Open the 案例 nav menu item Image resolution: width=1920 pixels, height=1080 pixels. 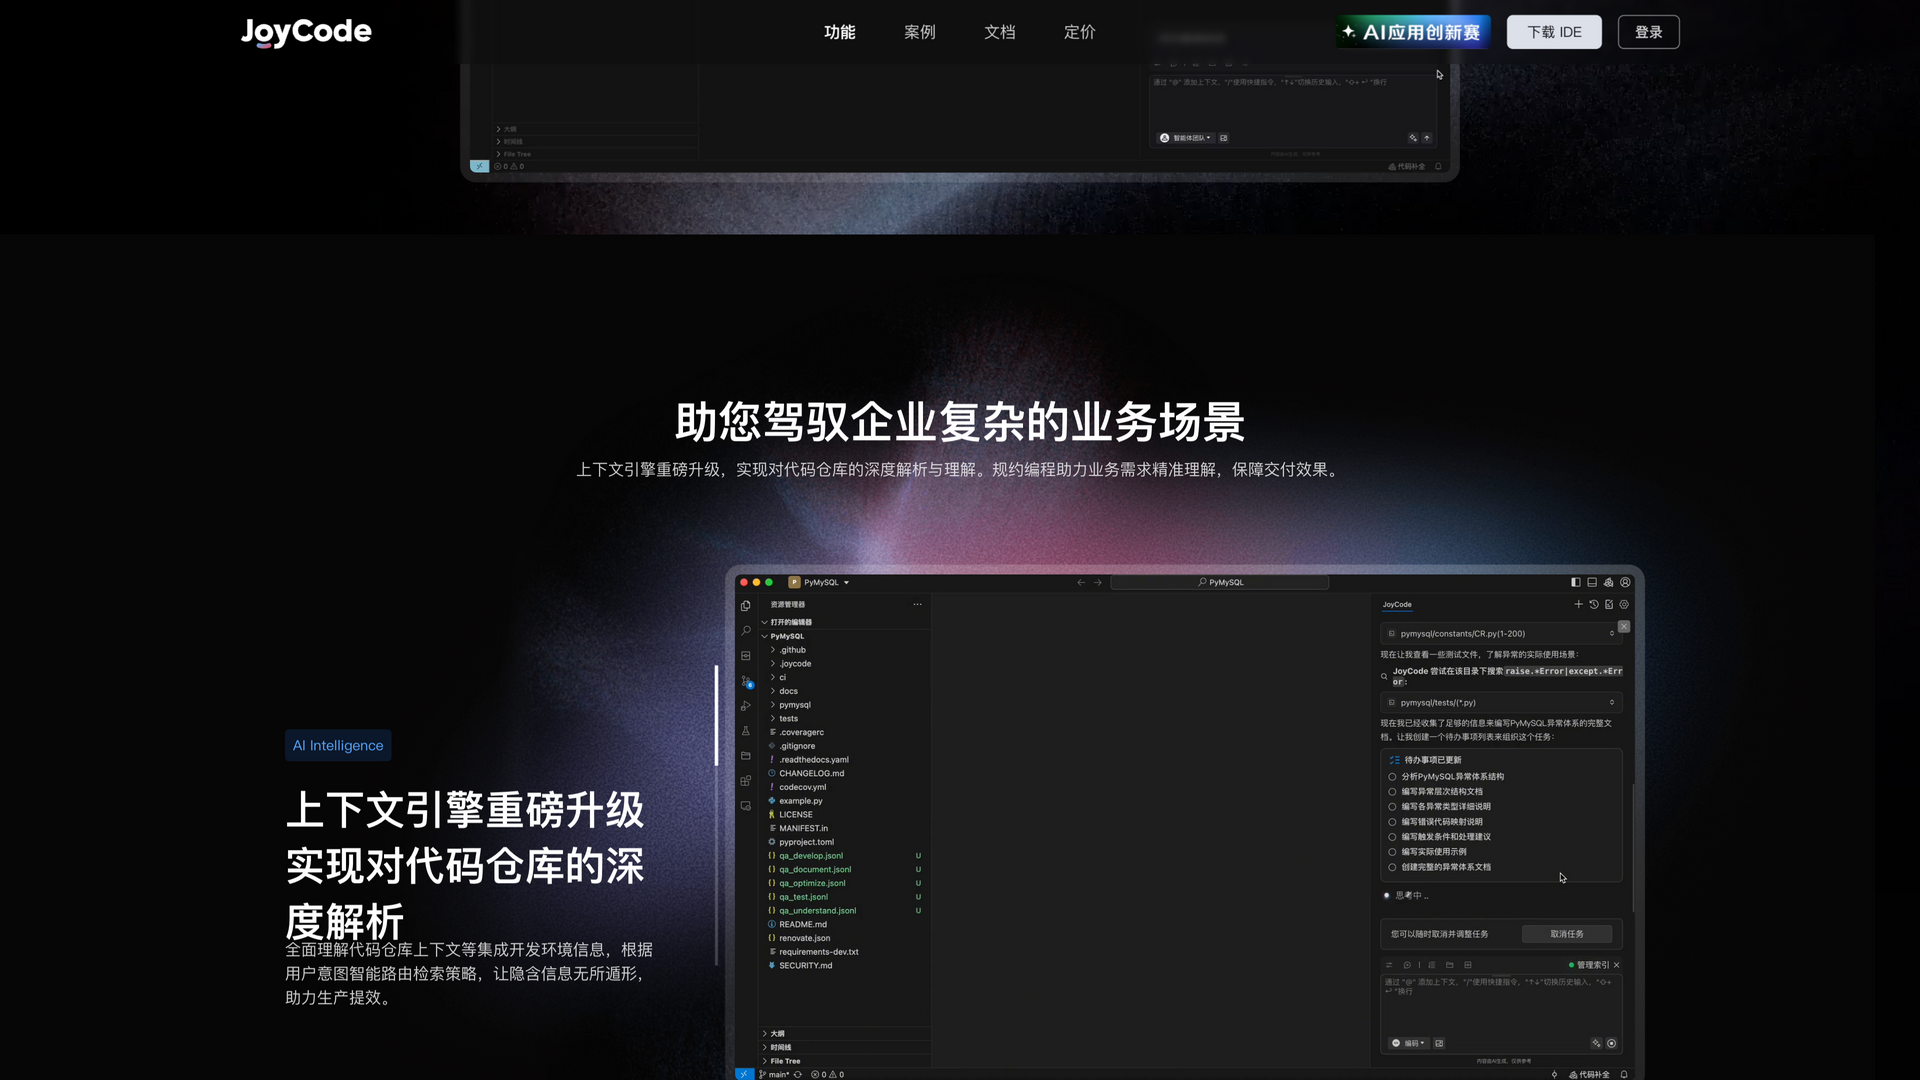tap(920, 32)
